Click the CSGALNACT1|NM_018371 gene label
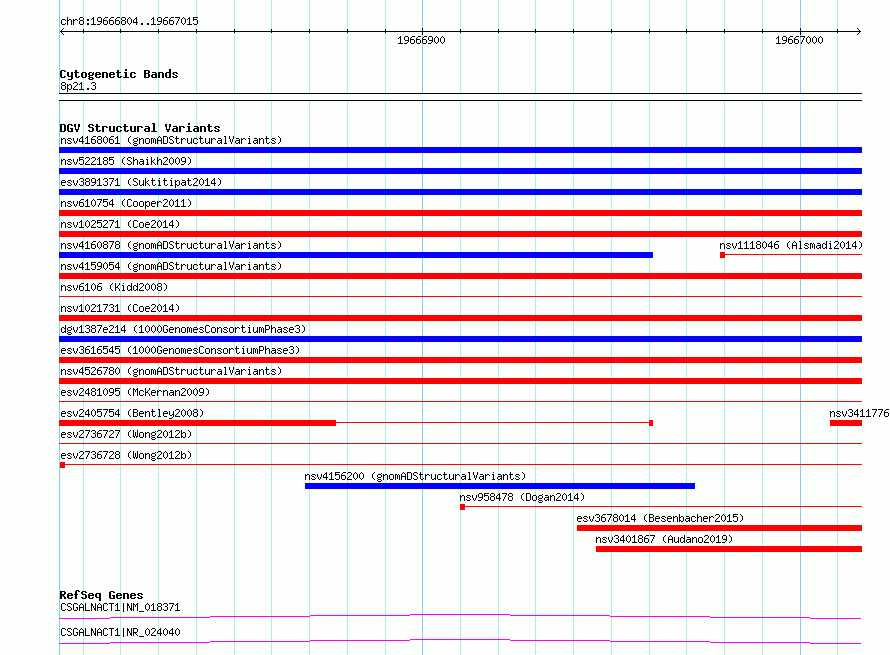 (x=120, y=607)
